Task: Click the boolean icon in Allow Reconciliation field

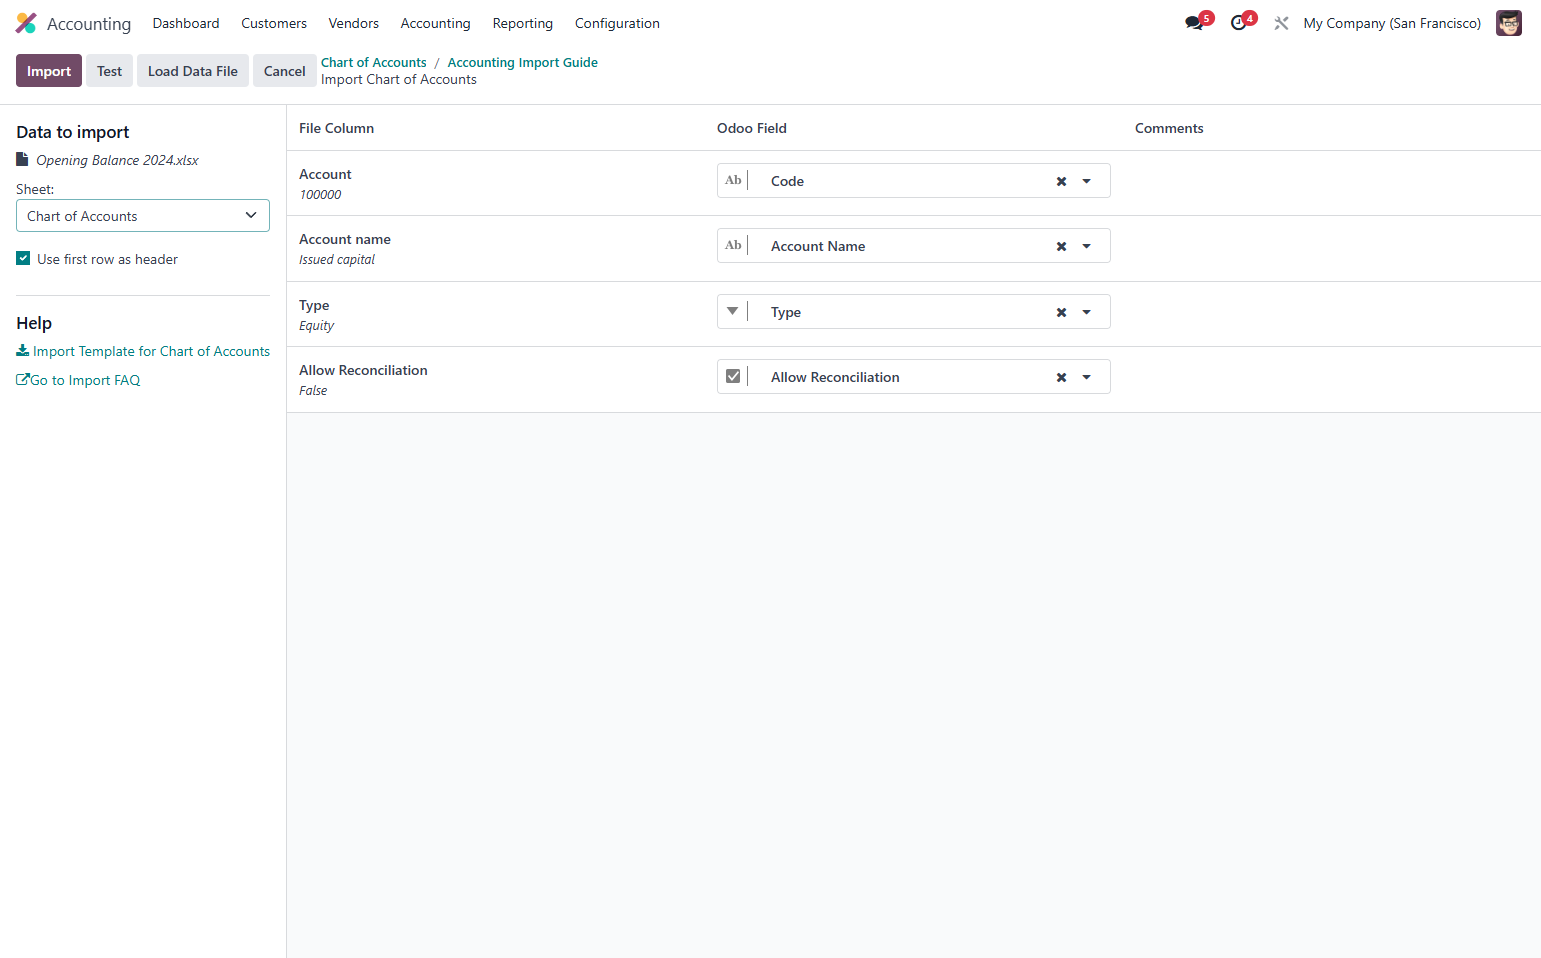Action: click(733, 376)
